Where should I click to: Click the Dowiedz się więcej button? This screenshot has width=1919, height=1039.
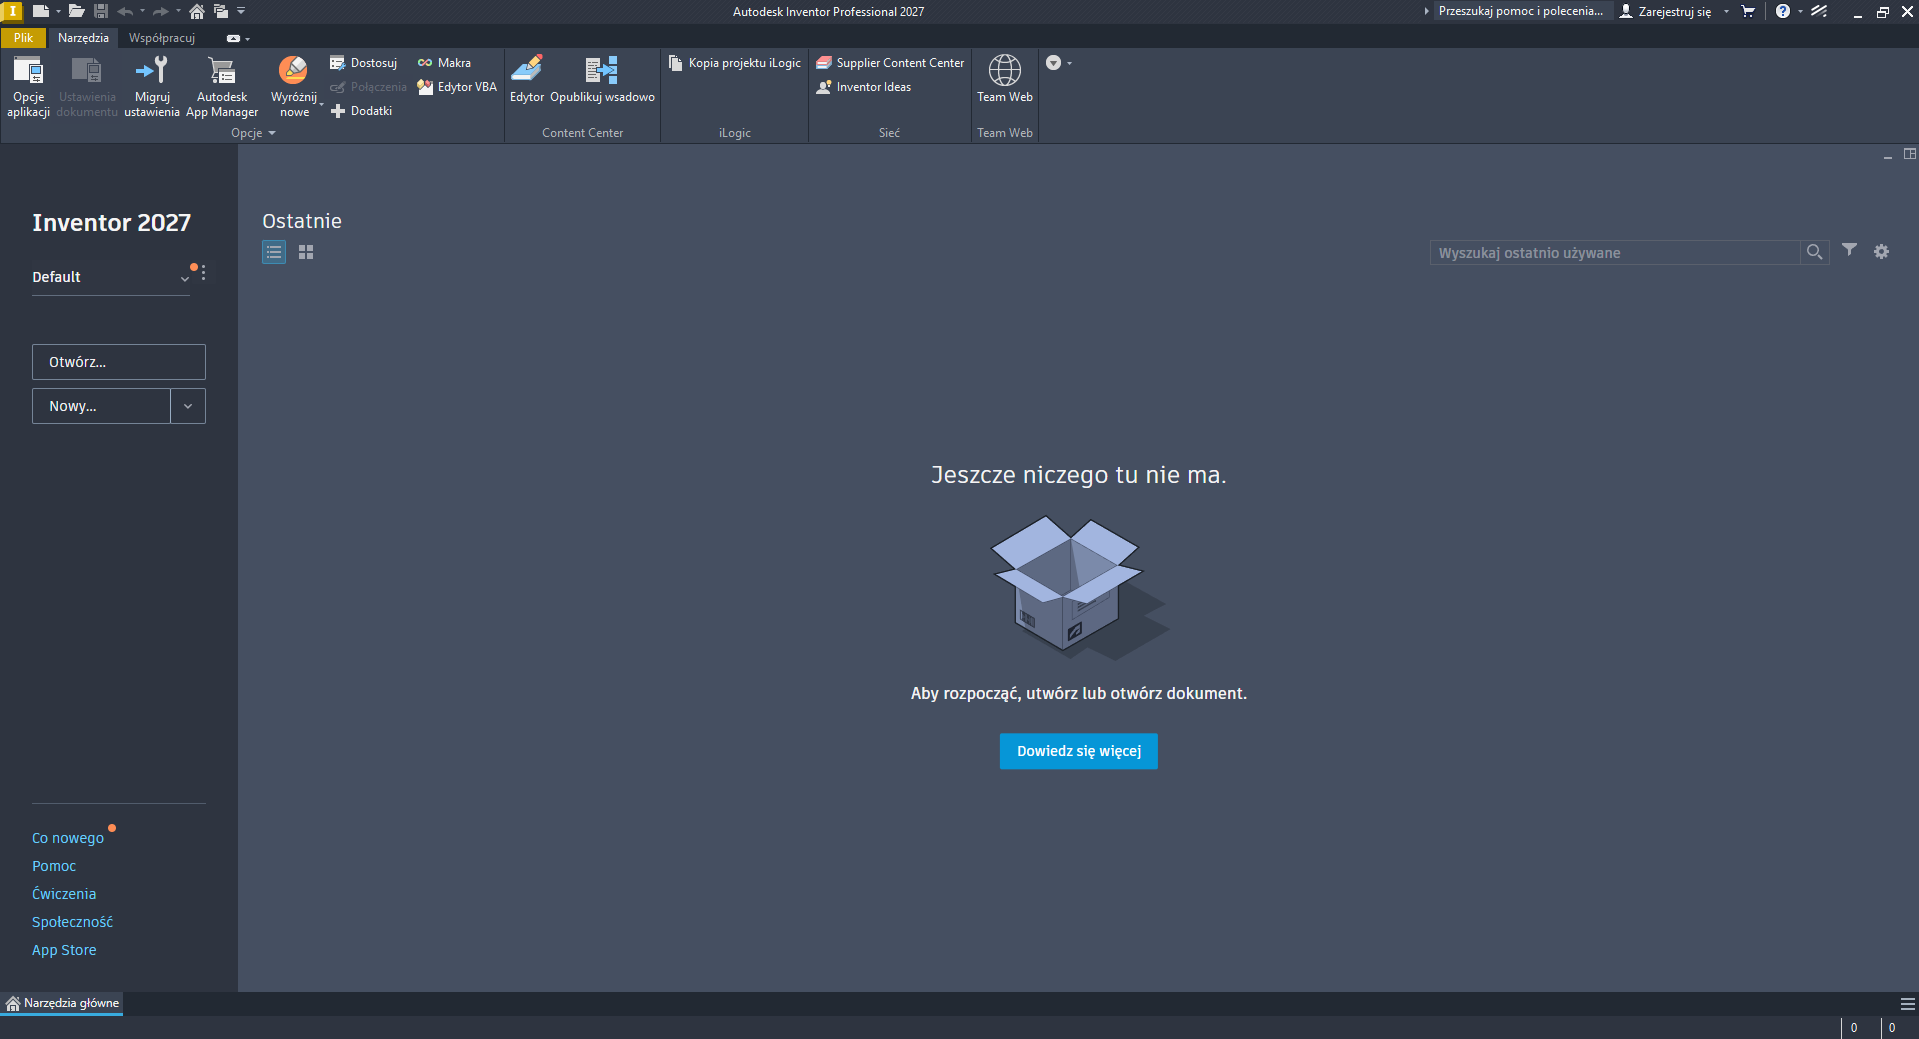click(1079, 751)
